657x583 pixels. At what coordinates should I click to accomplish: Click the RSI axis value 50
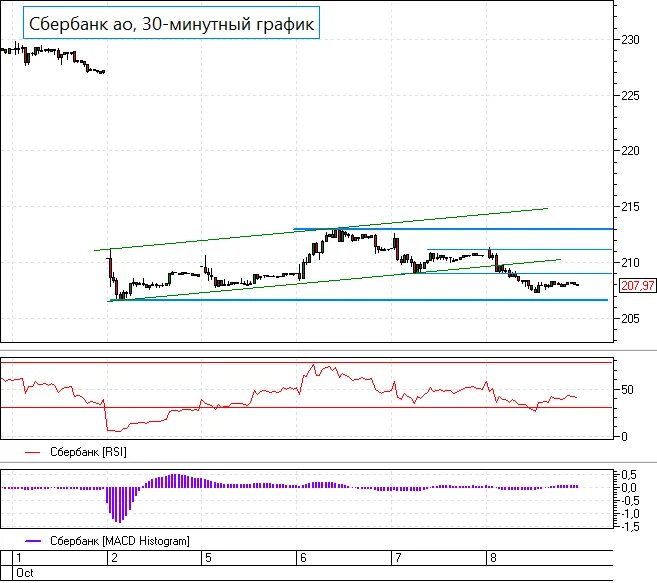[x=627, y=390]
